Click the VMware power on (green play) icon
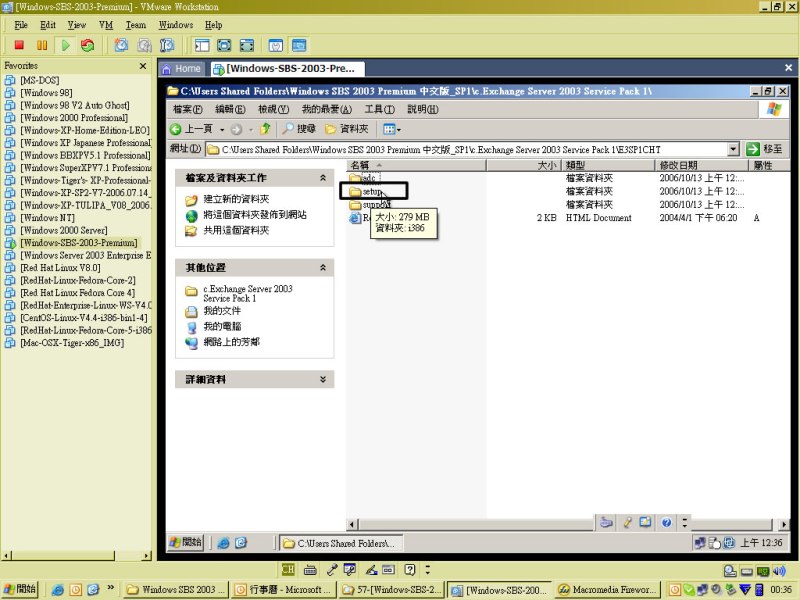This screenshot has width=800, height=600. [65, 45]
